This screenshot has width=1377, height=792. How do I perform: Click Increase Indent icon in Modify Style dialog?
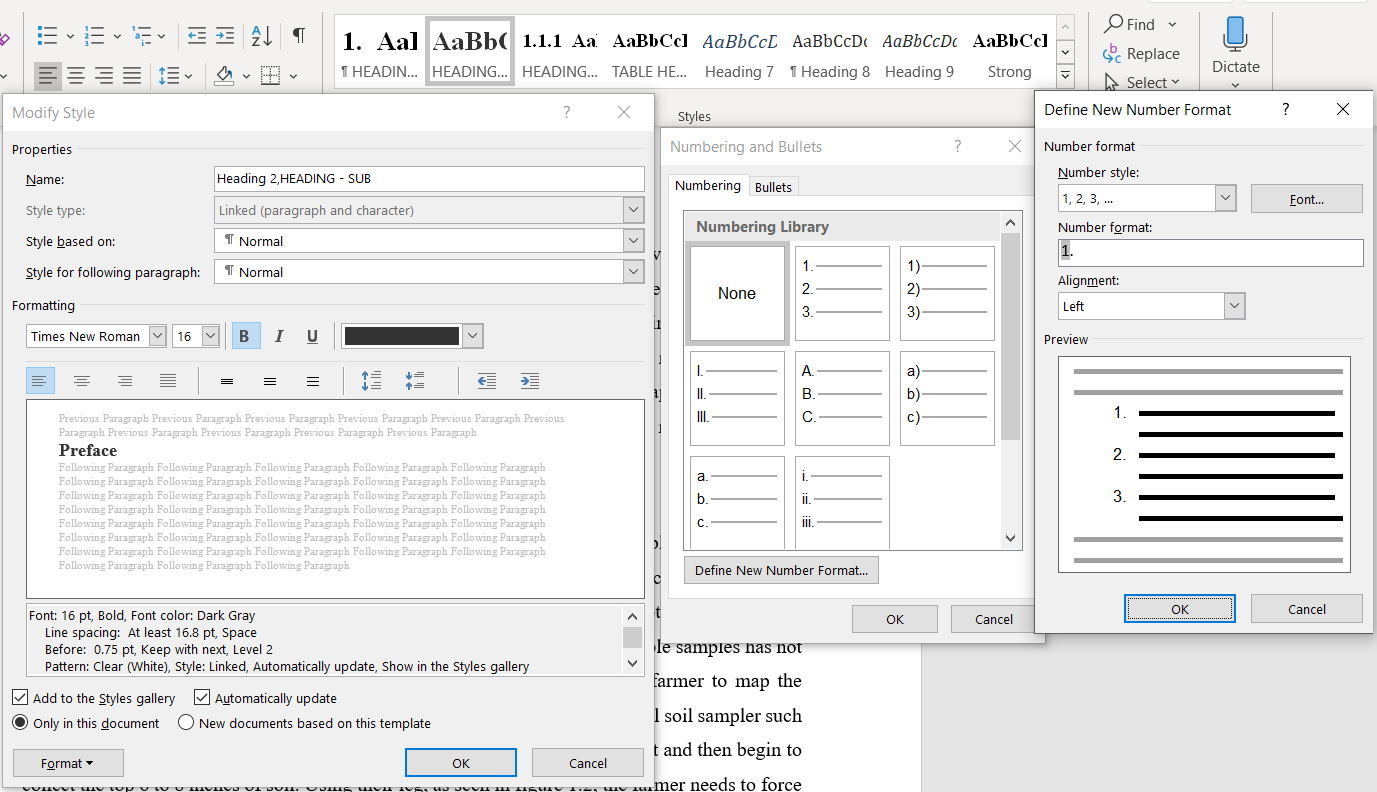530,380
